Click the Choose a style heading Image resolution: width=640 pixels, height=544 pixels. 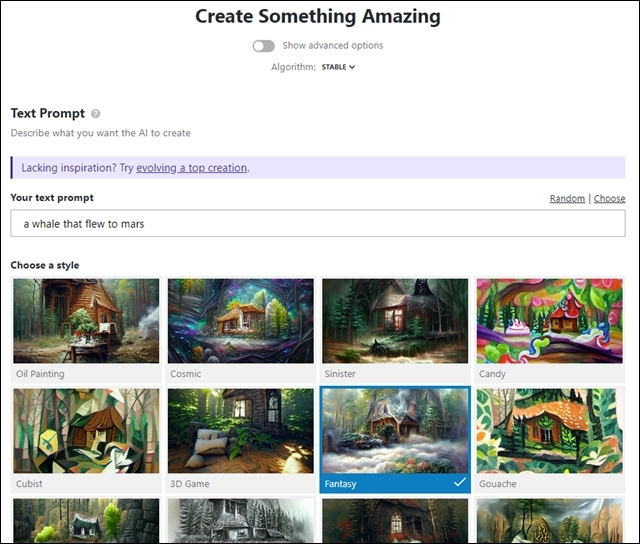pos(45,265)
